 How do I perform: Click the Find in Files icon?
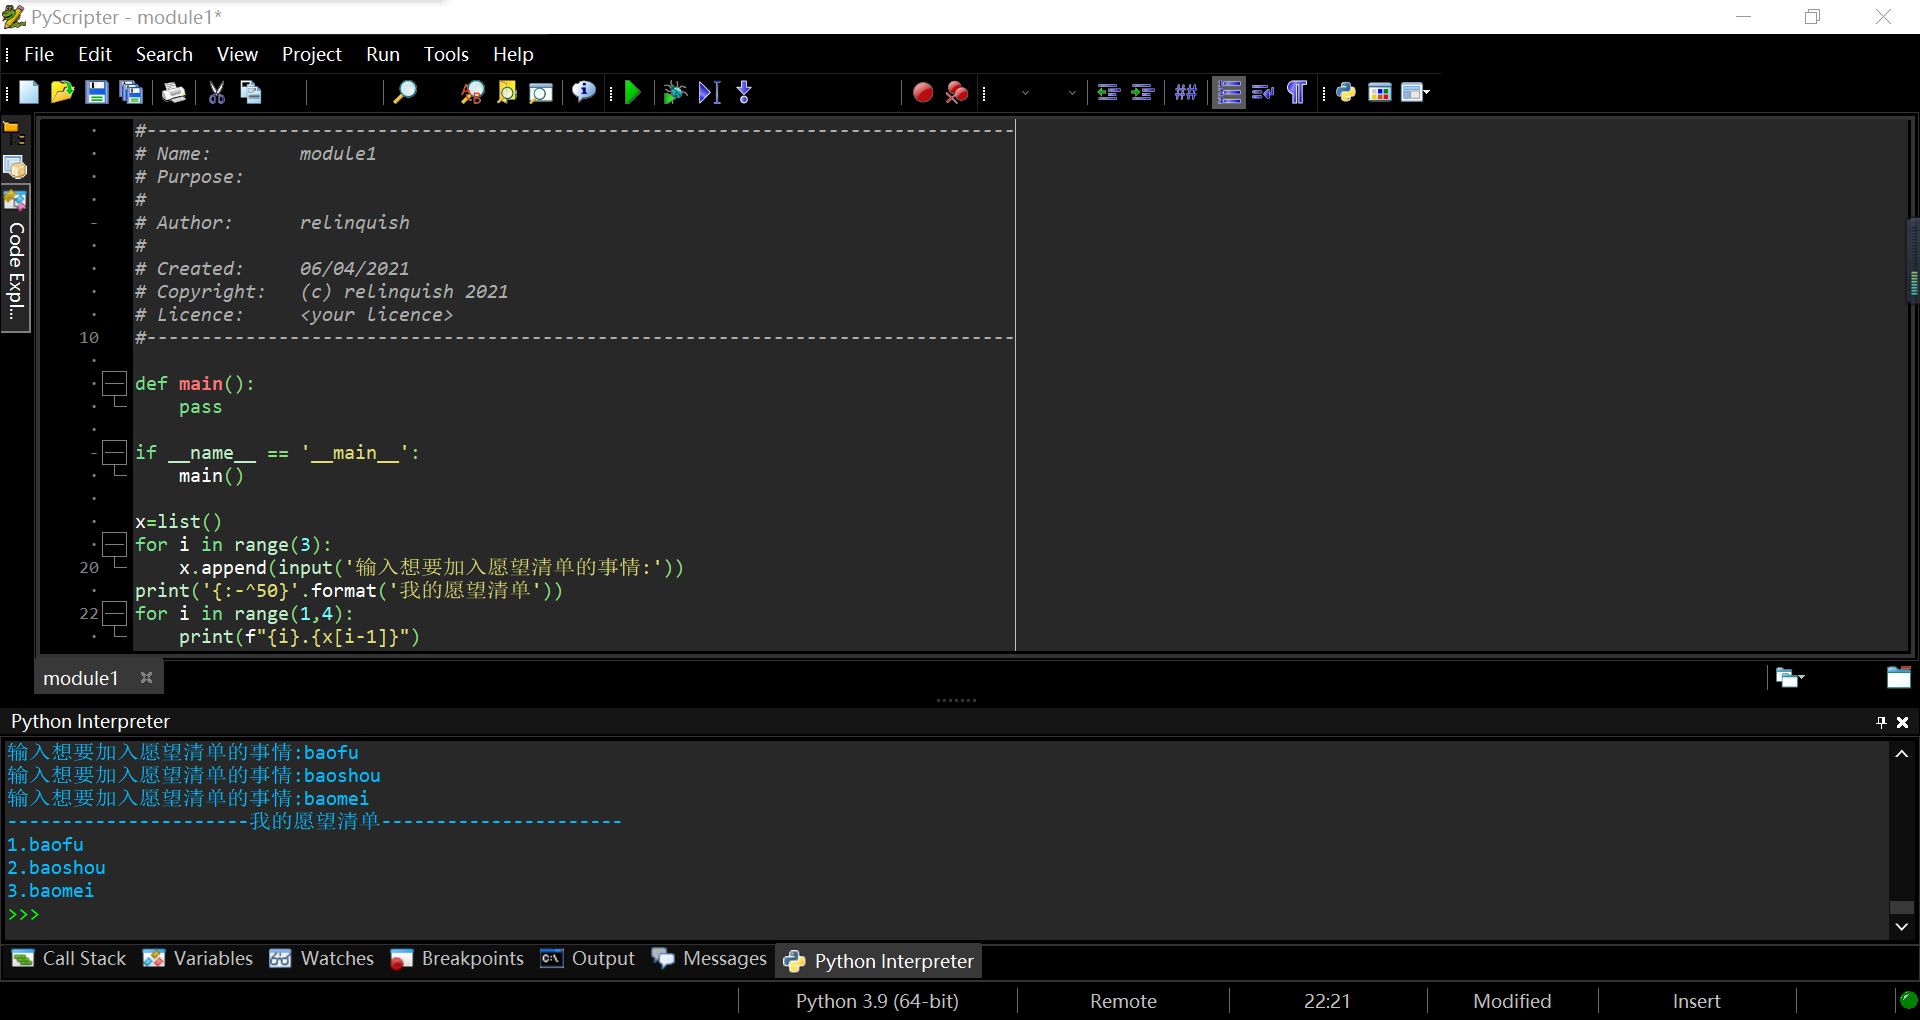click(507, 93)
